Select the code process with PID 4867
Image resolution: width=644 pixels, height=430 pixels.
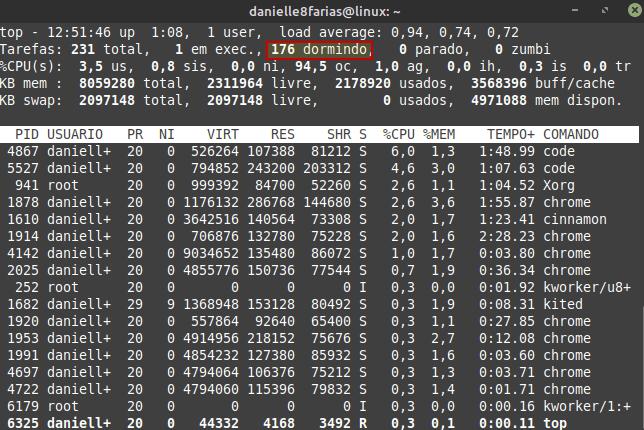(320, 151)
